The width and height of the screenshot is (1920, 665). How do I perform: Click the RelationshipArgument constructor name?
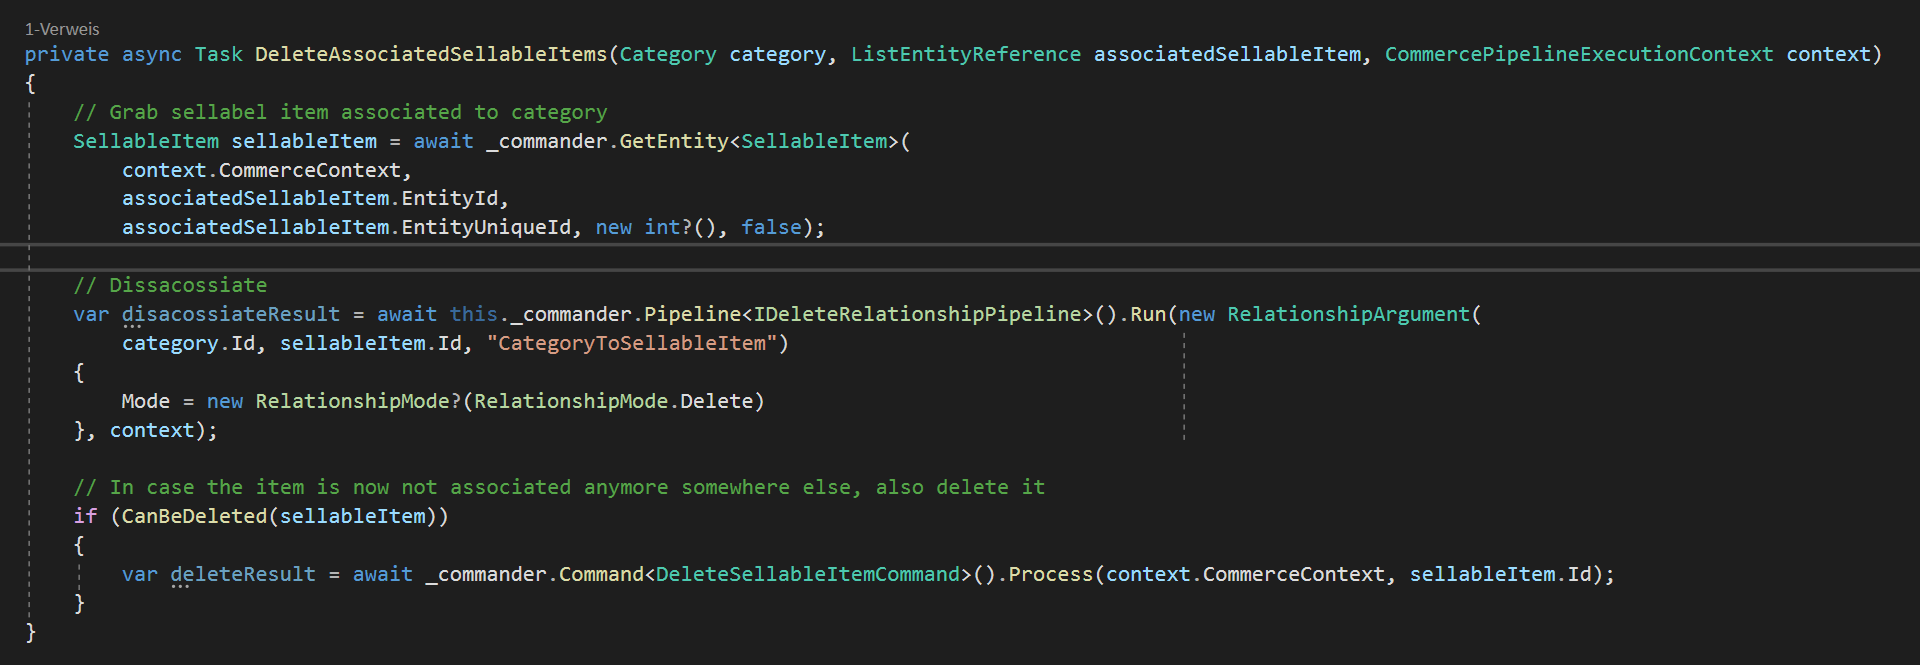1349,314
